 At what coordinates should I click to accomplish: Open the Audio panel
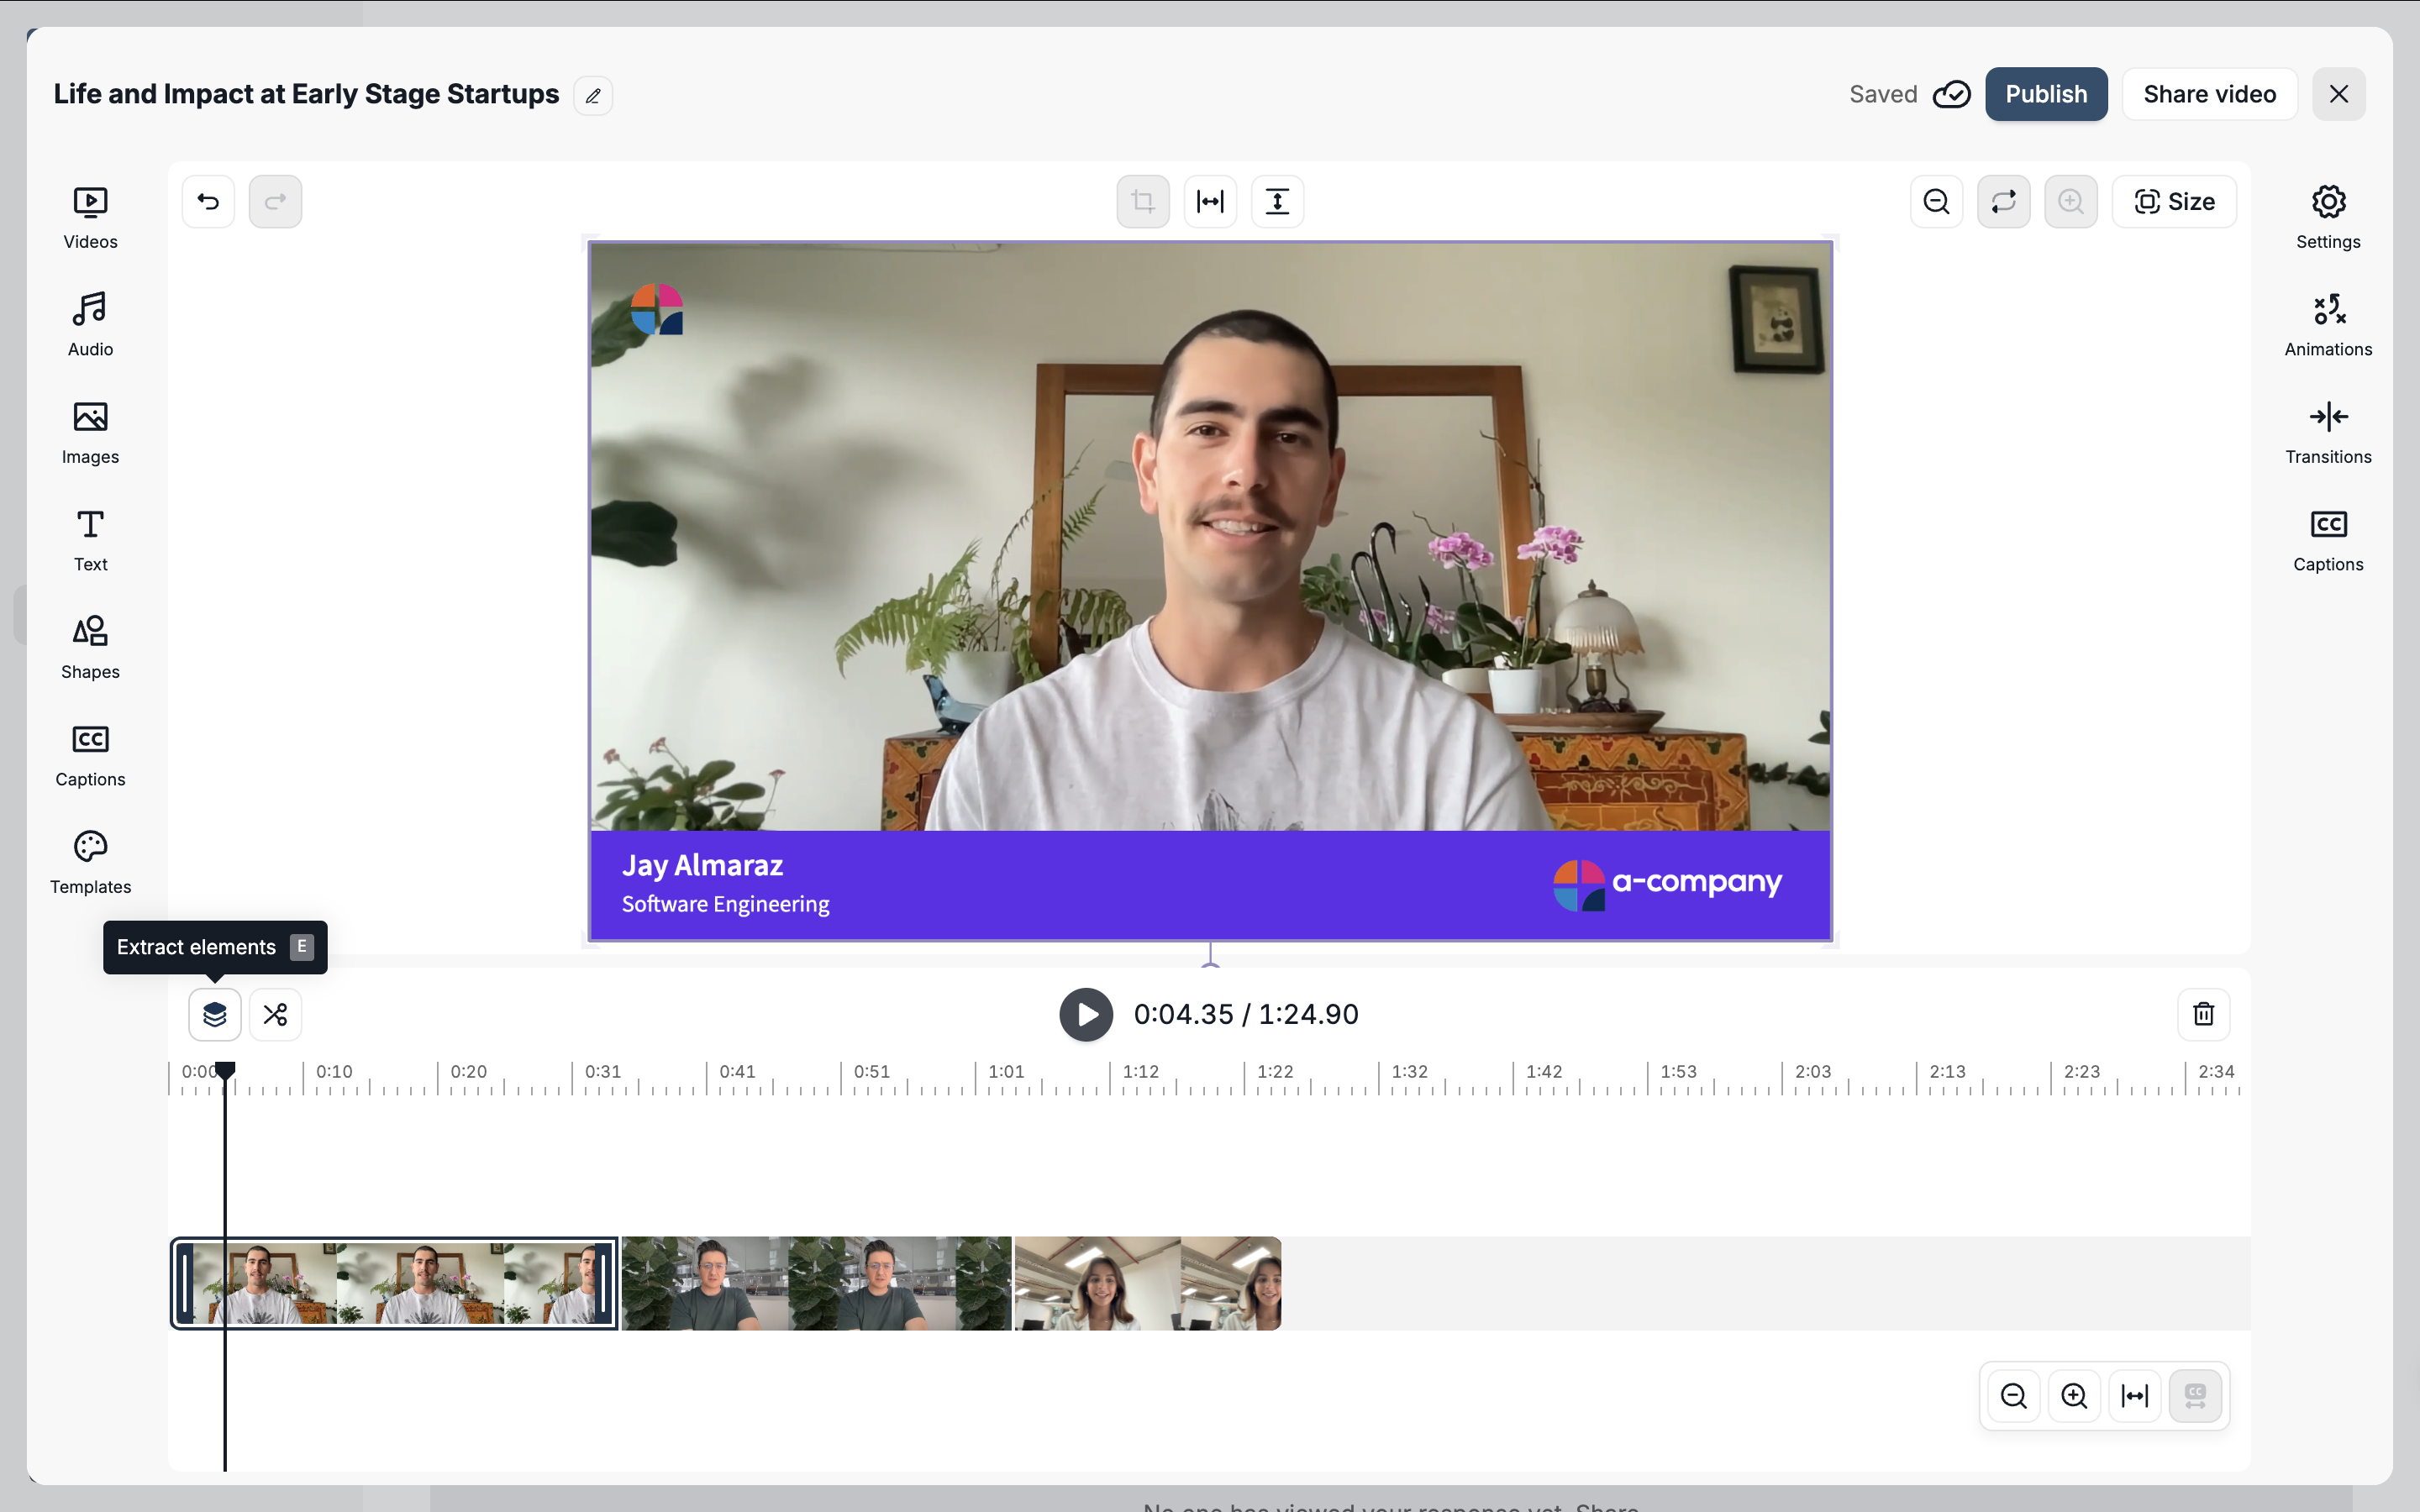coord(90,324)
